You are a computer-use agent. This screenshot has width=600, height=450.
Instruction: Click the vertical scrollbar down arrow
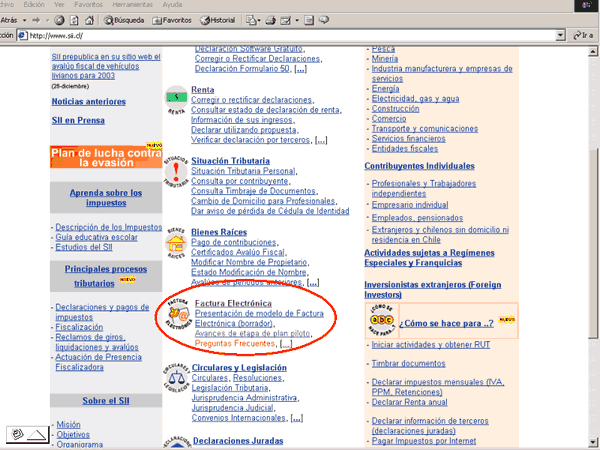click(x=594, y=440)
